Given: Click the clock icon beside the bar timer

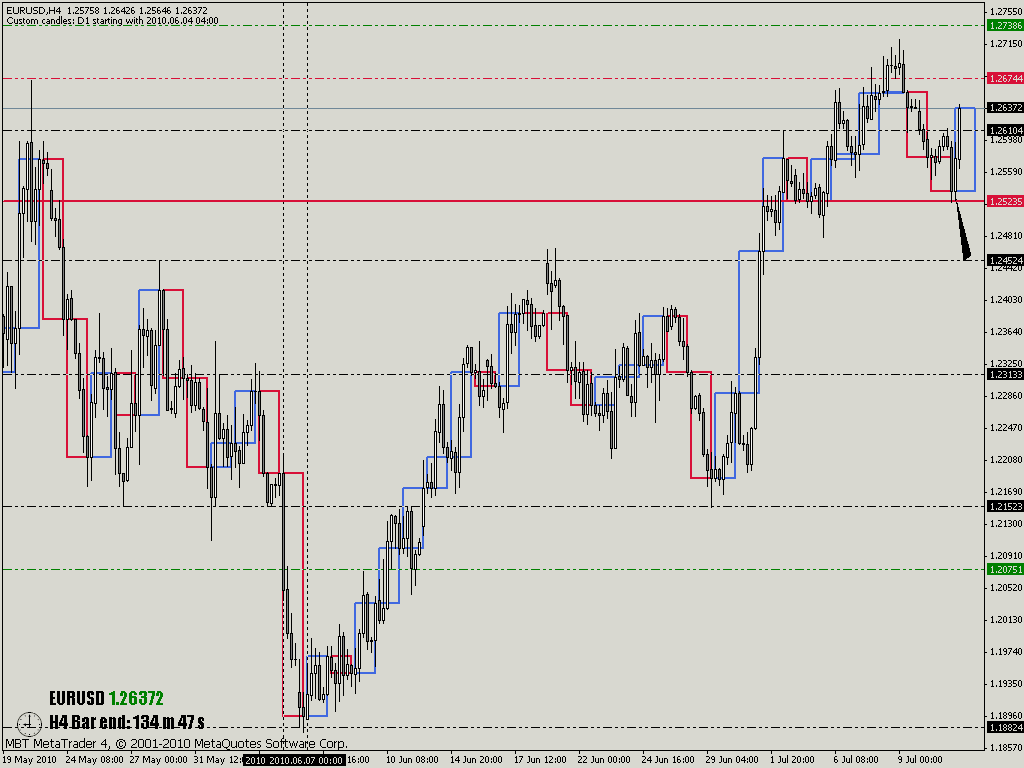Looking at the screenshot, I should [x=29, y=723].
